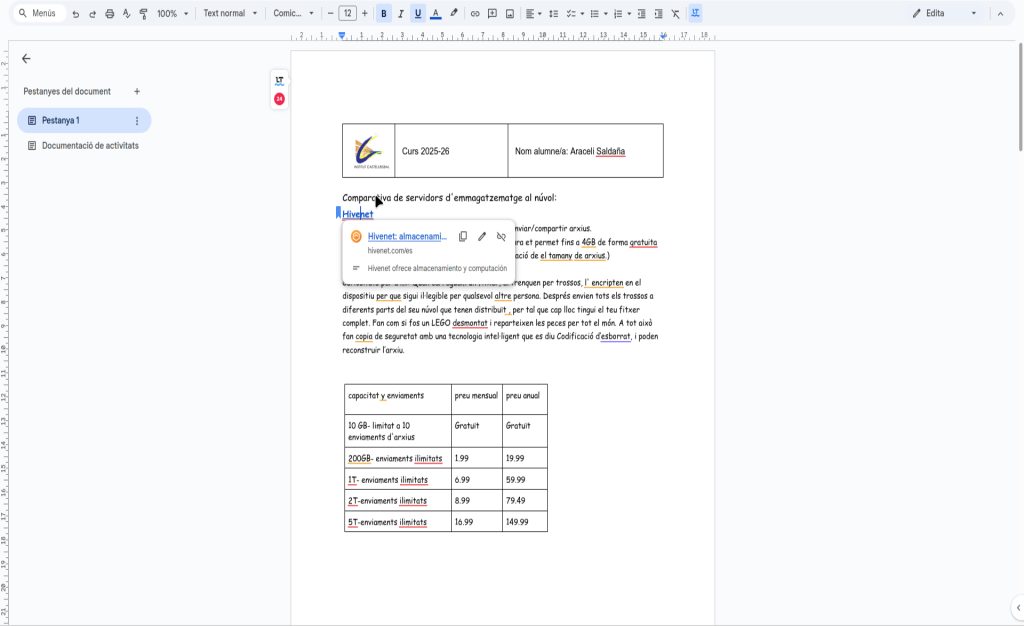Copy the Hivenet link with the copy icon

tap(463, 237)
